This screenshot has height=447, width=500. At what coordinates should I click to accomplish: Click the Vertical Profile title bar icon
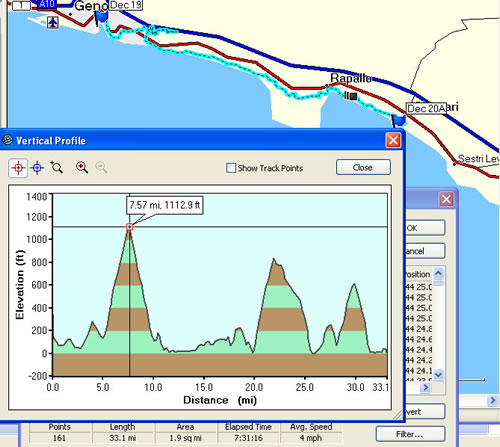pyautogui.click(x=7, y=140)
